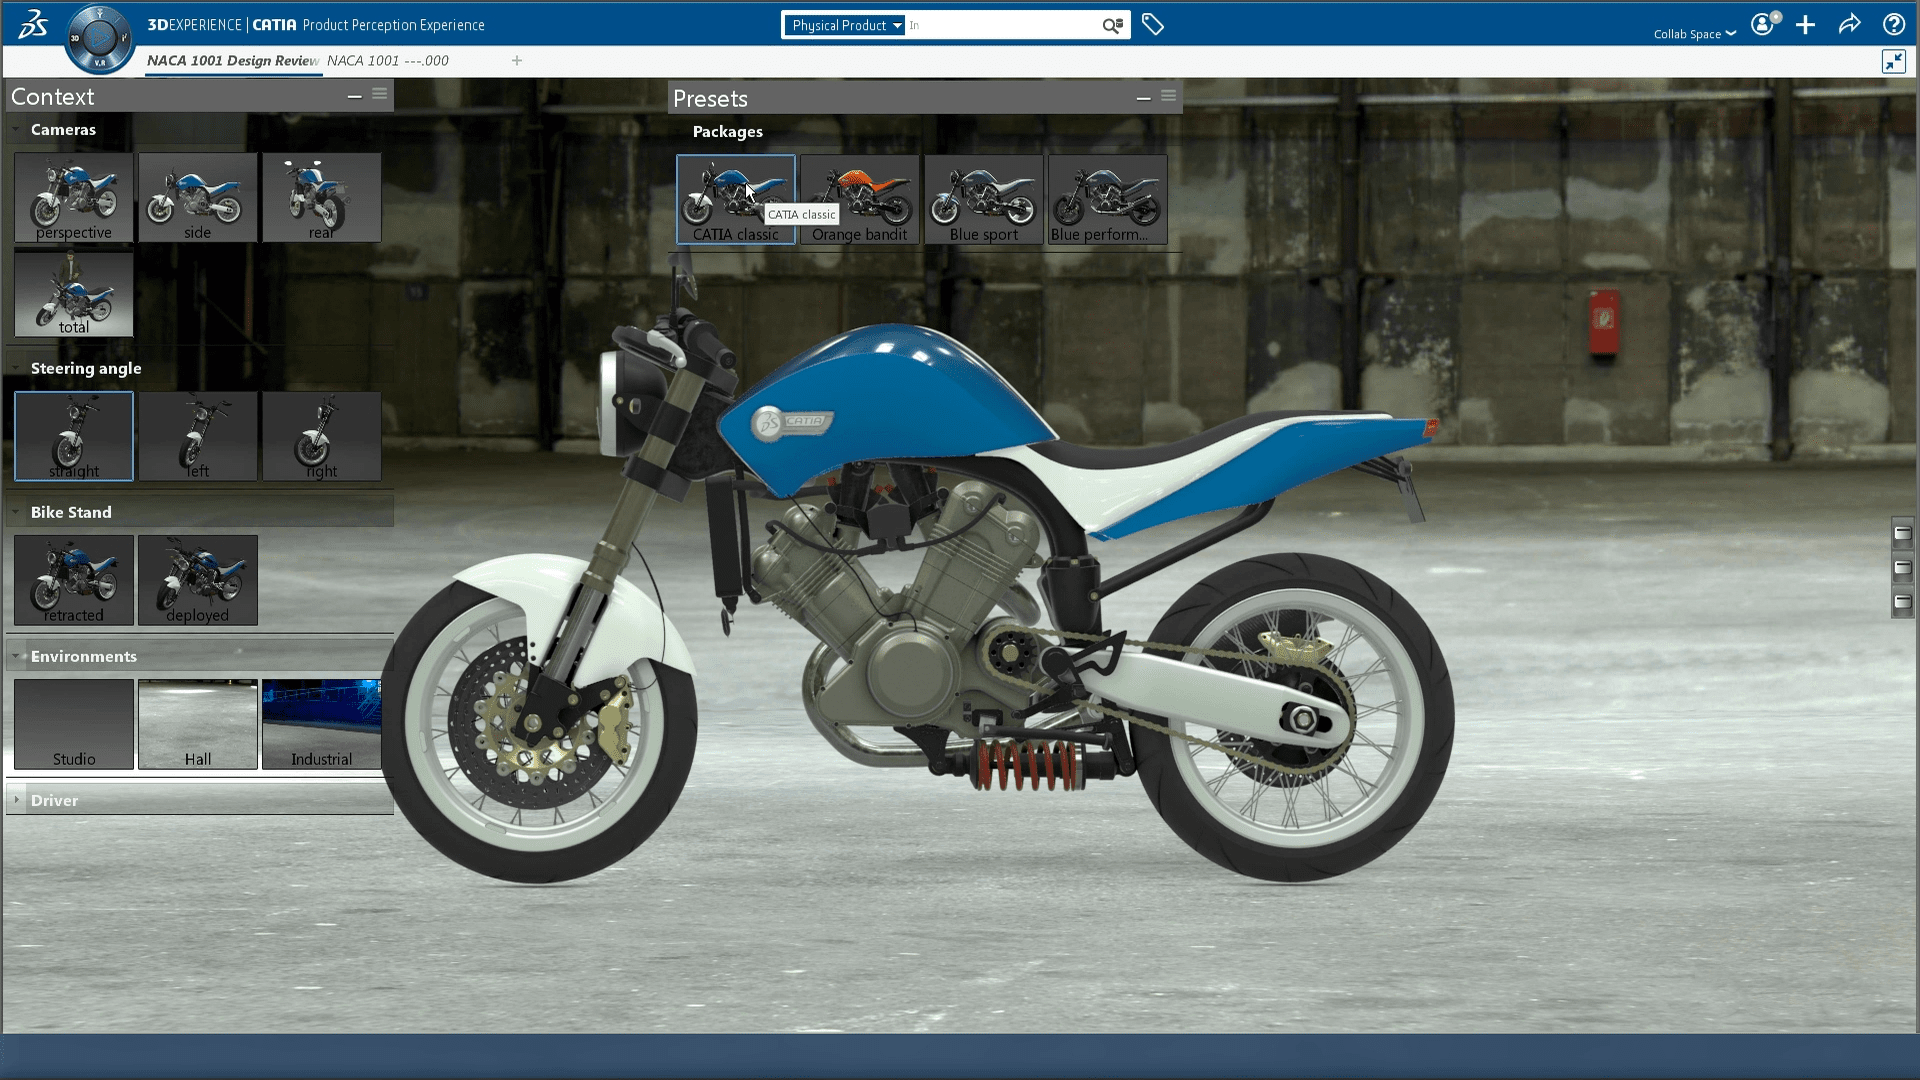Switch to the NACA 1001 ---.000 tab
1920x1080 pixels.
(388, 61)
